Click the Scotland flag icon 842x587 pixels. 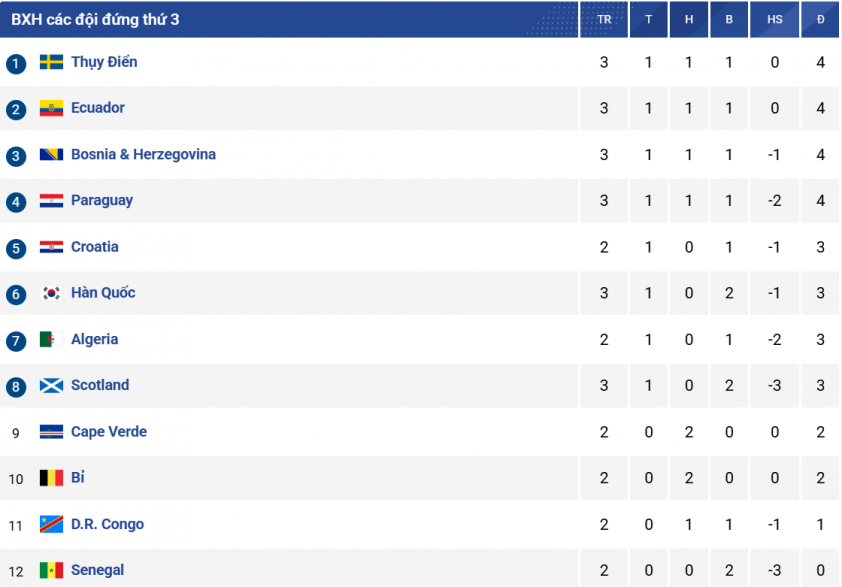(x=51, y=386)
